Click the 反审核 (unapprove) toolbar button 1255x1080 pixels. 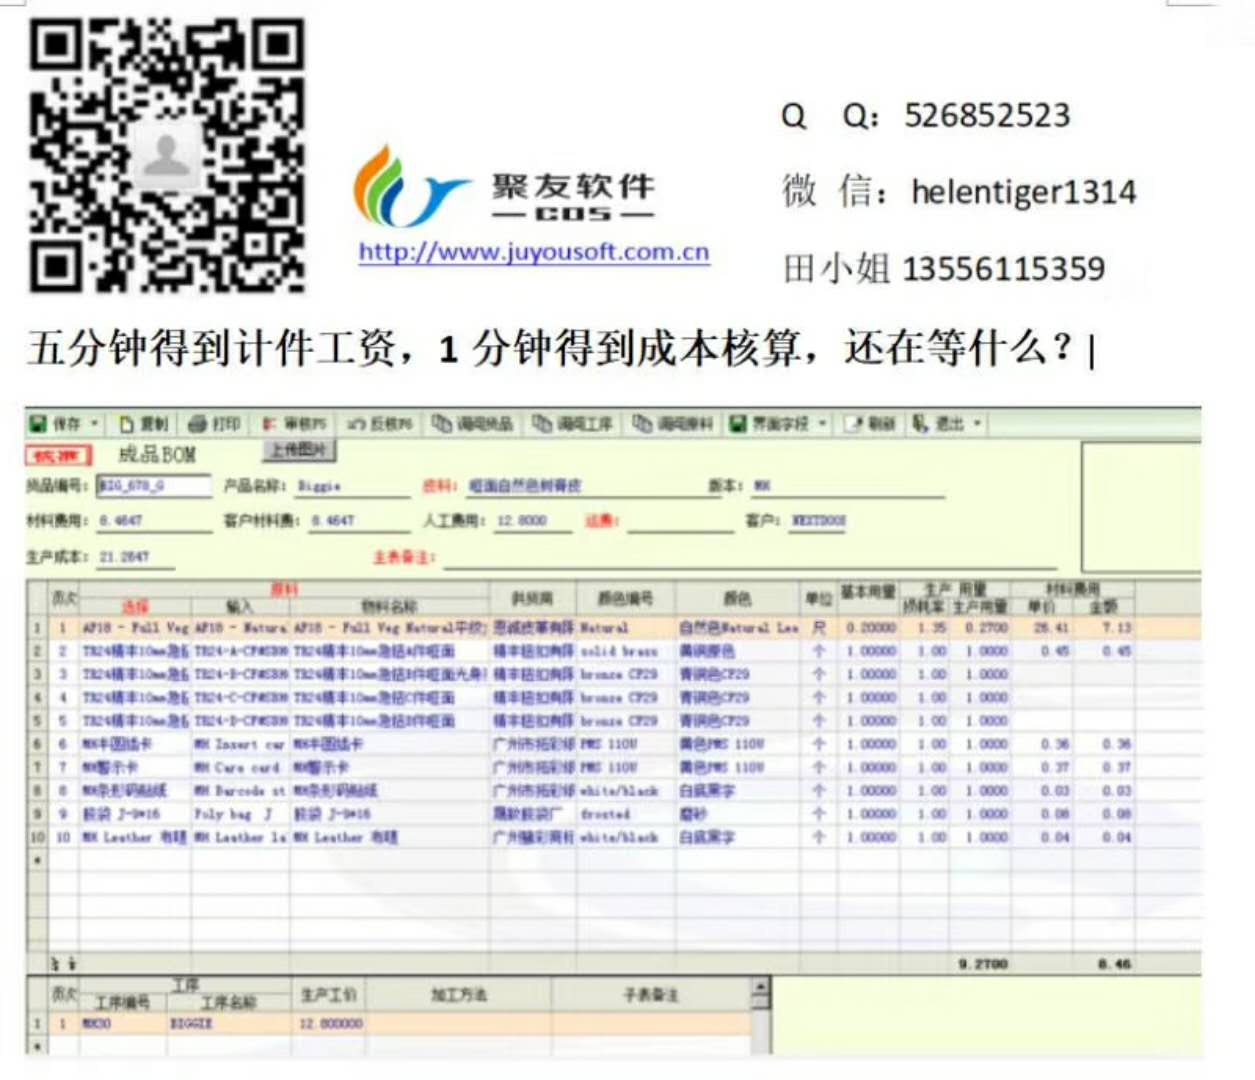pos(380,424)
